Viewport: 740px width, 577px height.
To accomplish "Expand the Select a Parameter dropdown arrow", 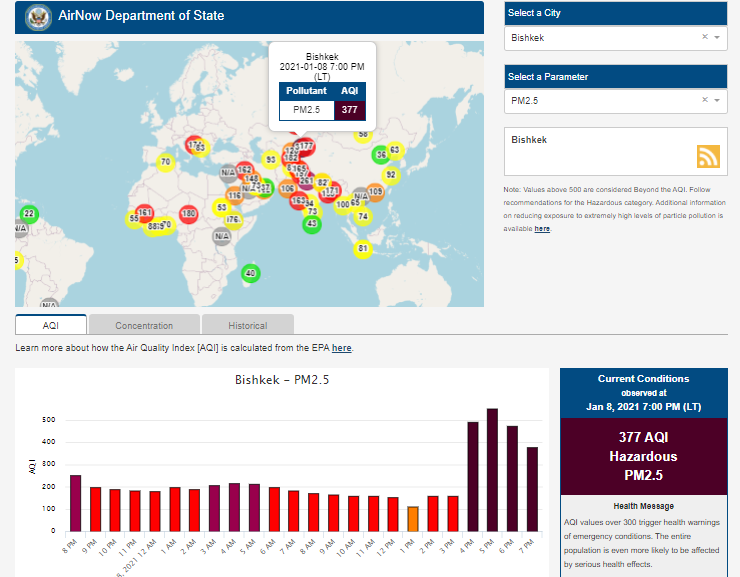I will 718,100.
